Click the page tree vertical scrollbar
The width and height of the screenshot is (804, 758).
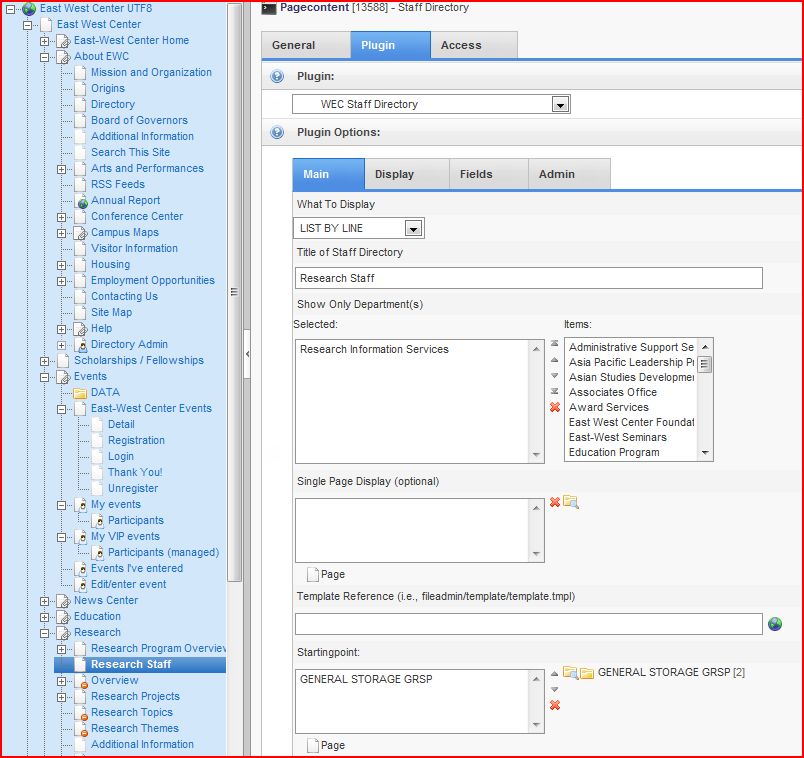(x=234, y=292)
